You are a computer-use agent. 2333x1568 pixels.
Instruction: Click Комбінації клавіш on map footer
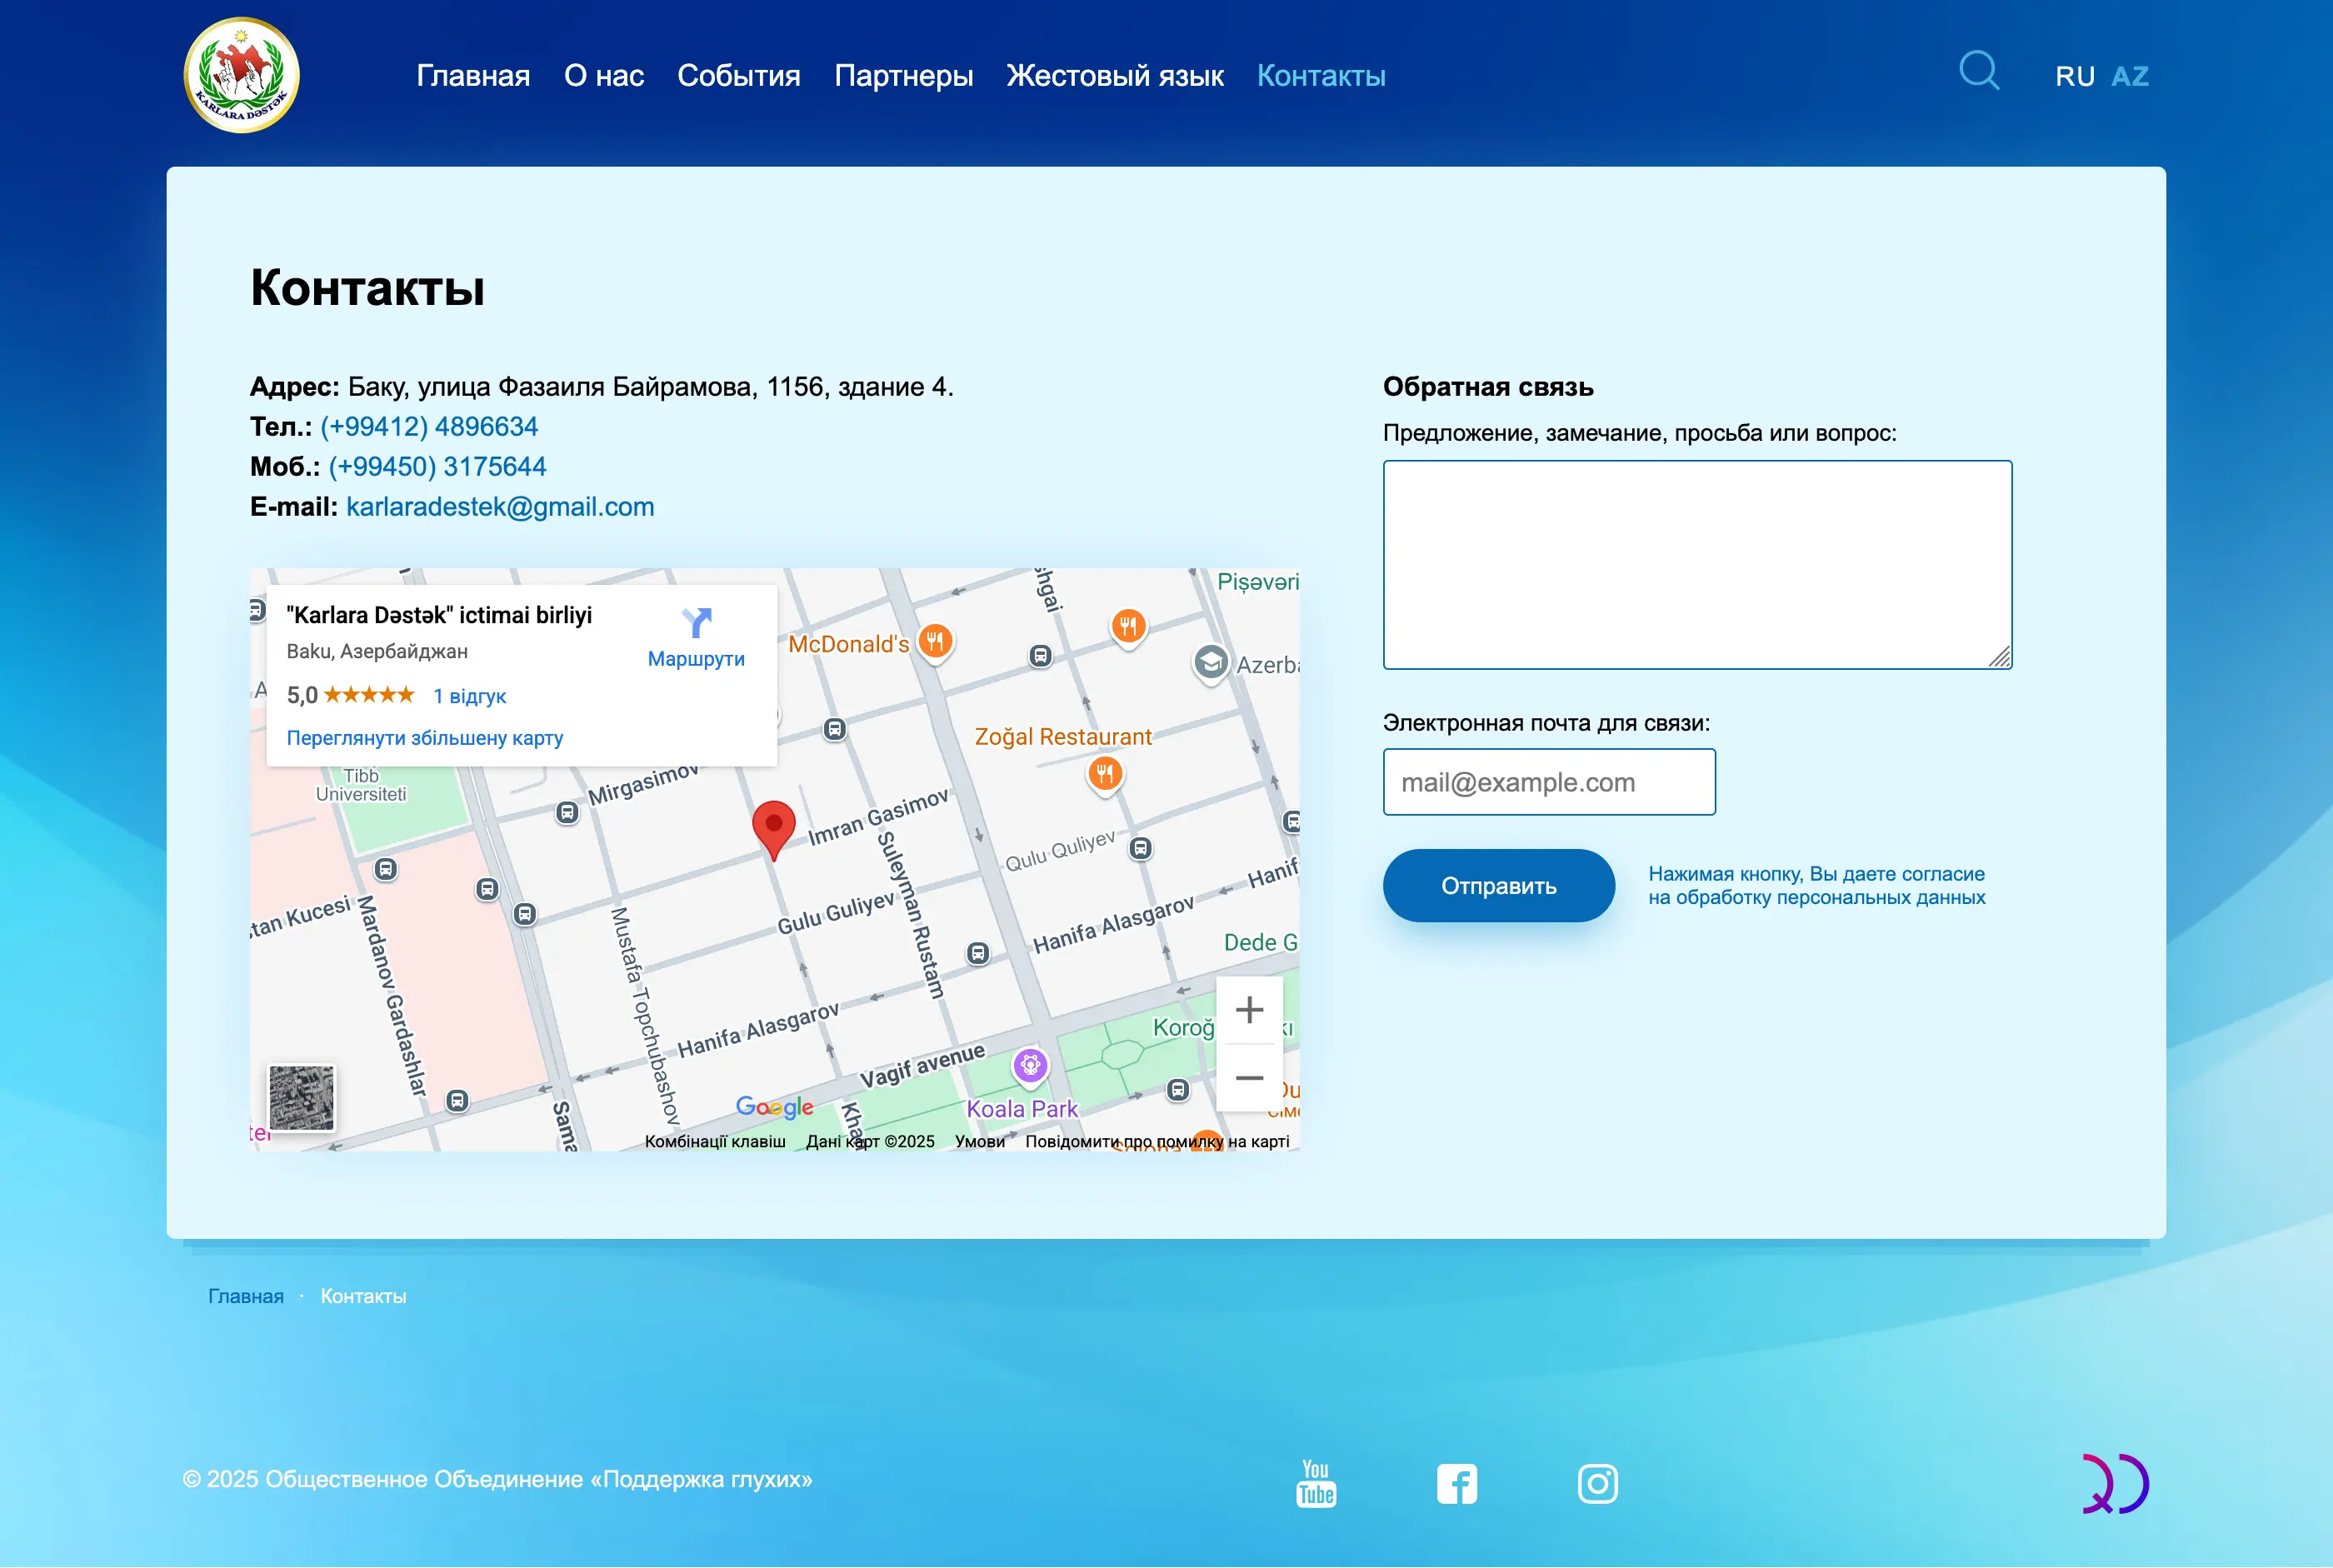click(x=715, y=1141)
